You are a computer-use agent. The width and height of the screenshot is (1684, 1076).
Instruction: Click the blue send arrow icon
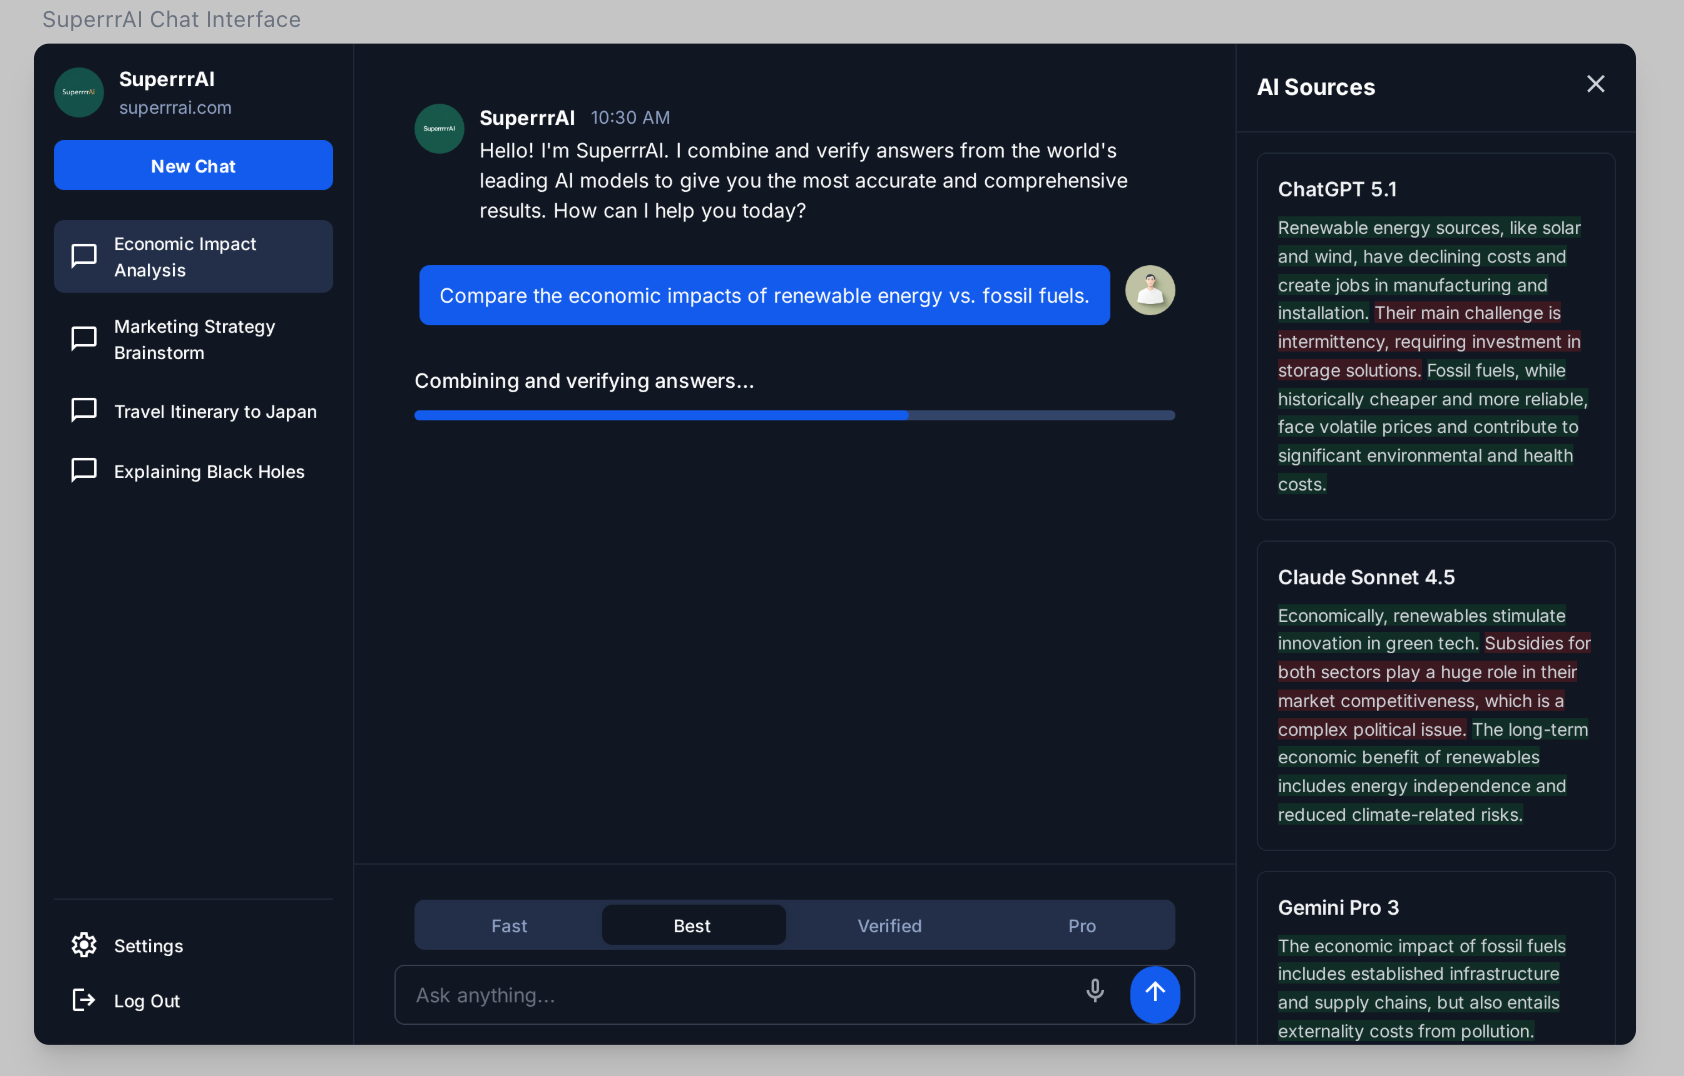point(1155,994)
